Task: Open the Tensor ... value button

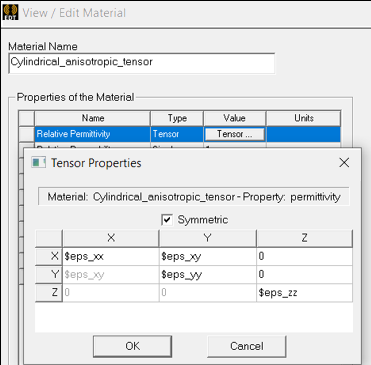Action: [x=235, y=134]
